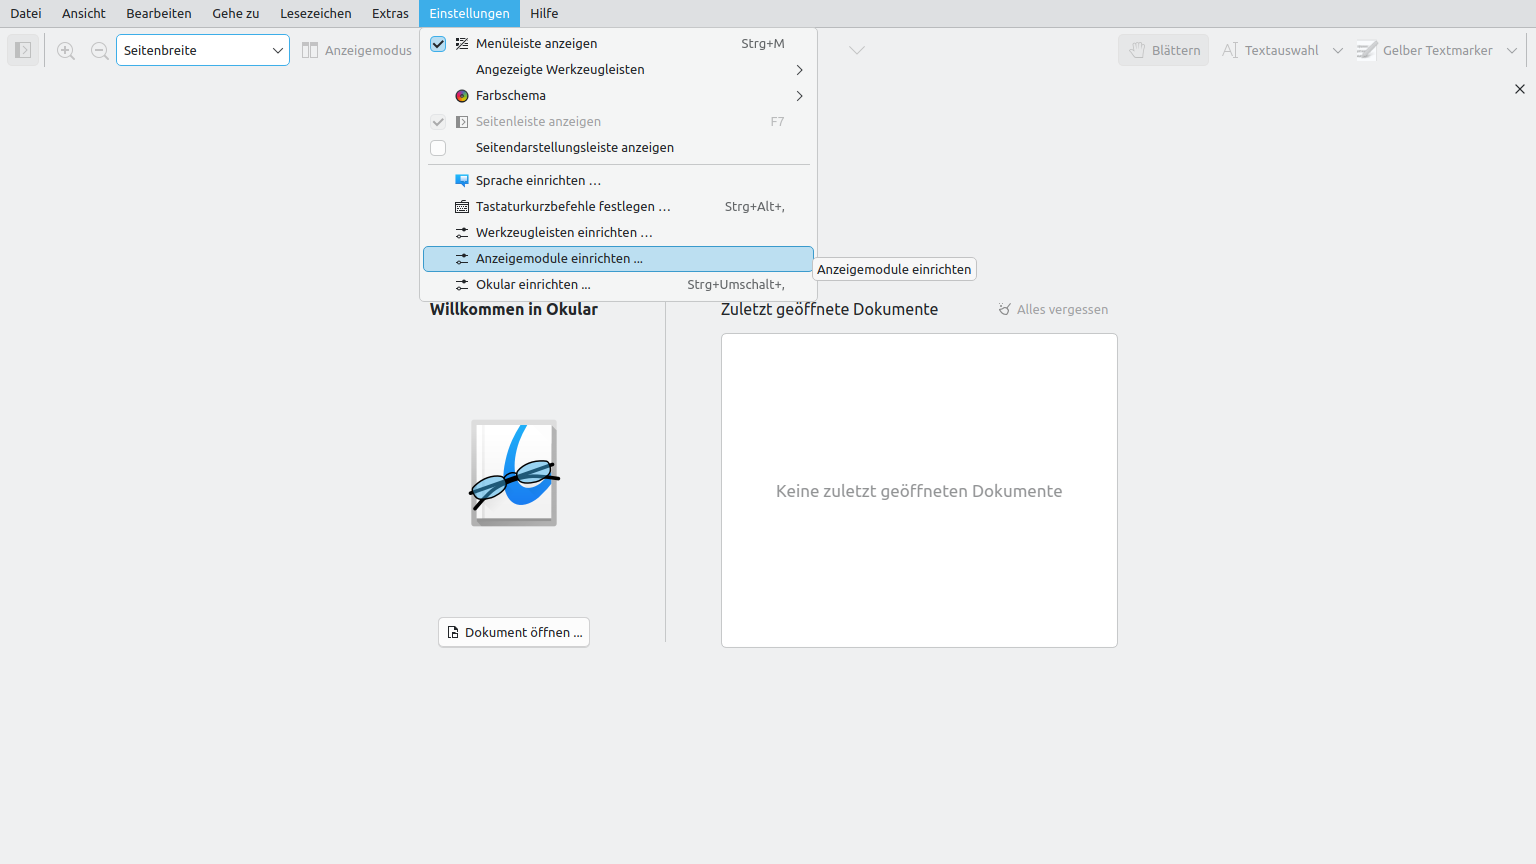Open the Lesezeichen menu
The height and width of the screenshot is (864, 1536).
coord(315,13)
